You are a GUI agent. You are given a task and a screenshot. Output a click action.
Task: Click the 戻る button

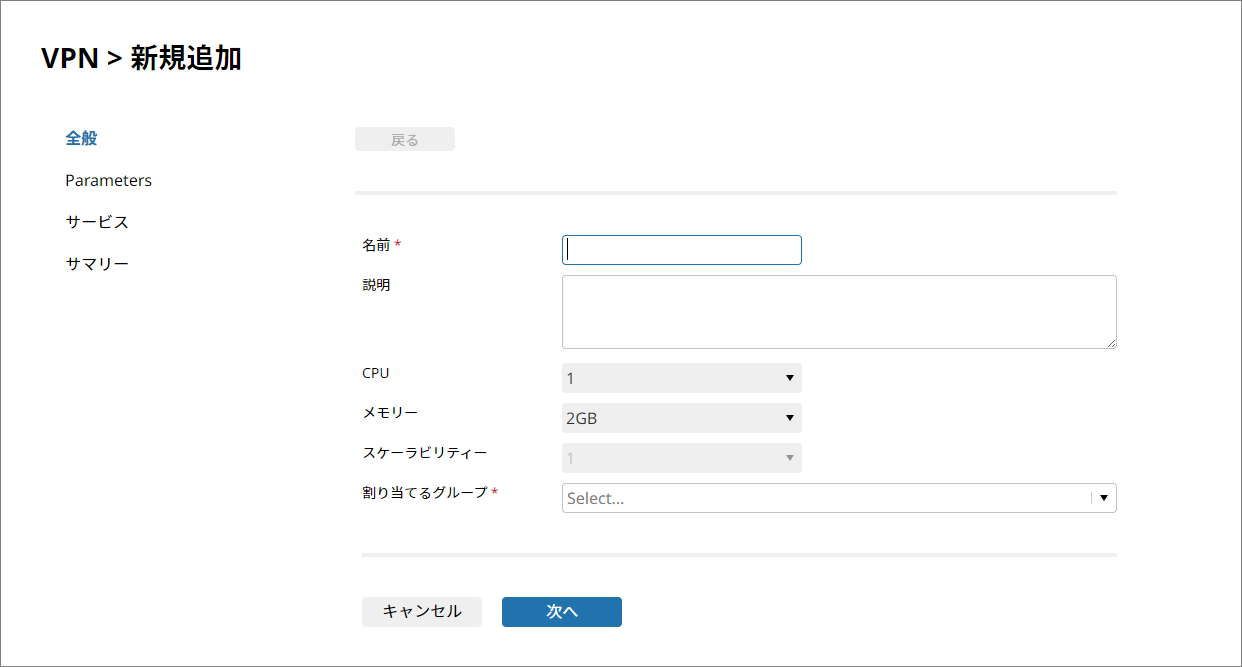point(404,140)
